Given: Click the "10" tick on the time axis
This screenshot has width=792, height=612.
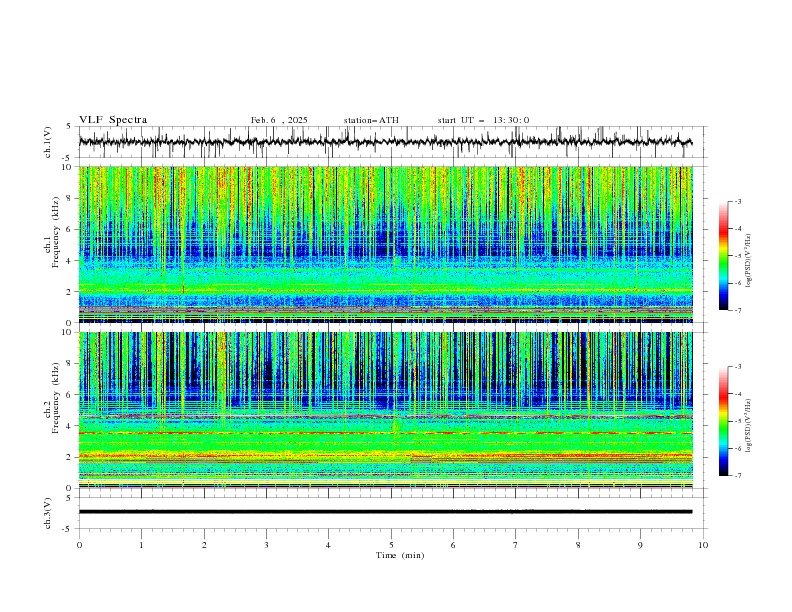Looking at the screenshot, I should click(x=703, y=545).
